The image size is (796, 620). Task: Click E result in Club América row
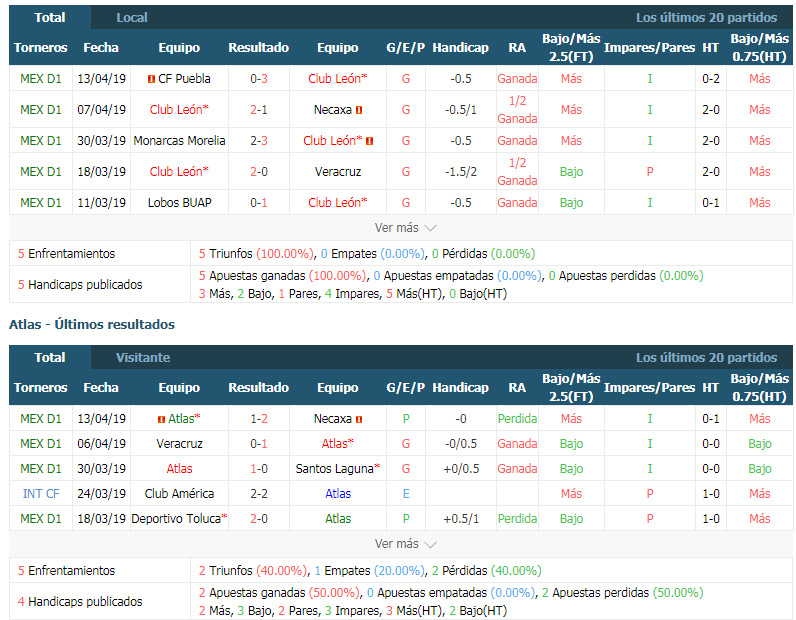tap(406, 494)
